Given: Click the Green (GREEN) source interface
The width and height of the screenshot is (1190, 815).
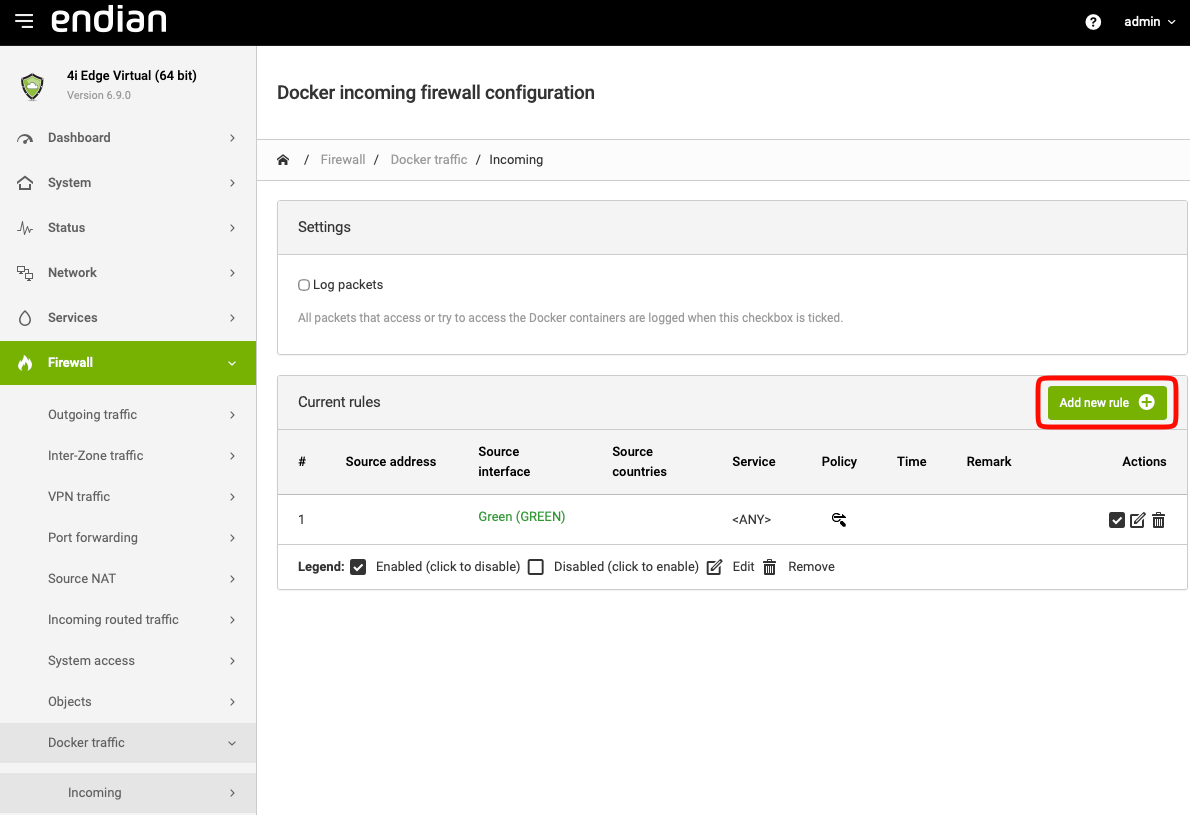Looking at the screenshot, I should (521, 517).
